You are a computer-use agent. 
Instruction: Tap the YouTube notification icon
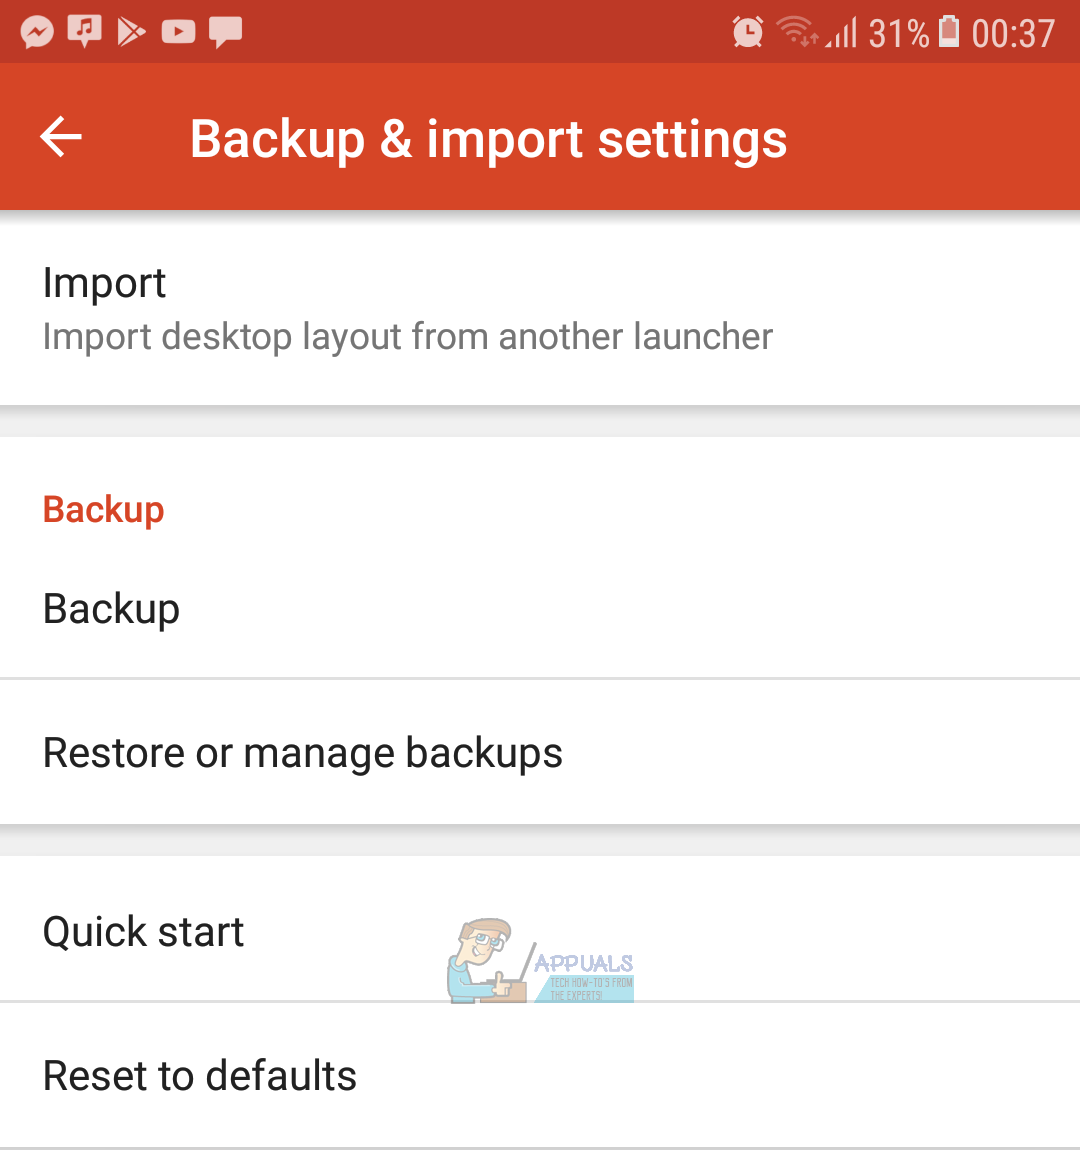178,32
